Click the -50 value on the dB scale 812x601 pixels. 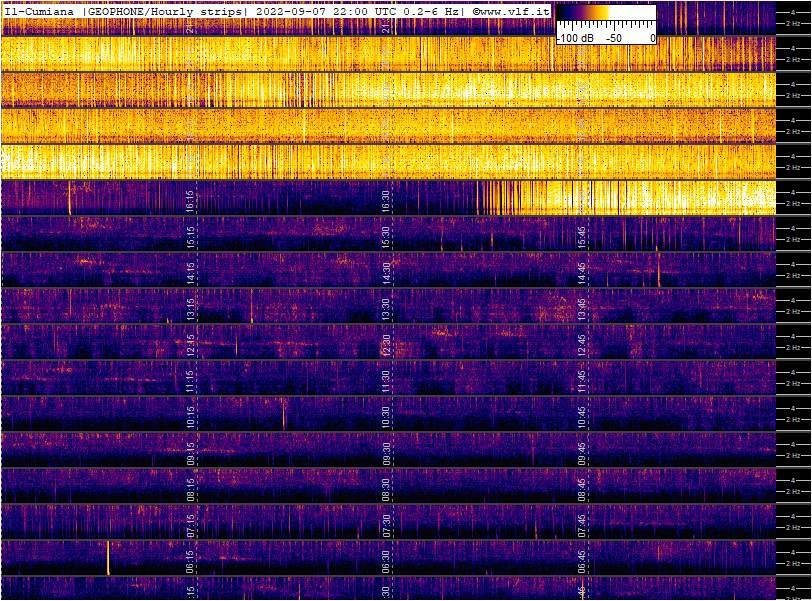click(614, 38)
